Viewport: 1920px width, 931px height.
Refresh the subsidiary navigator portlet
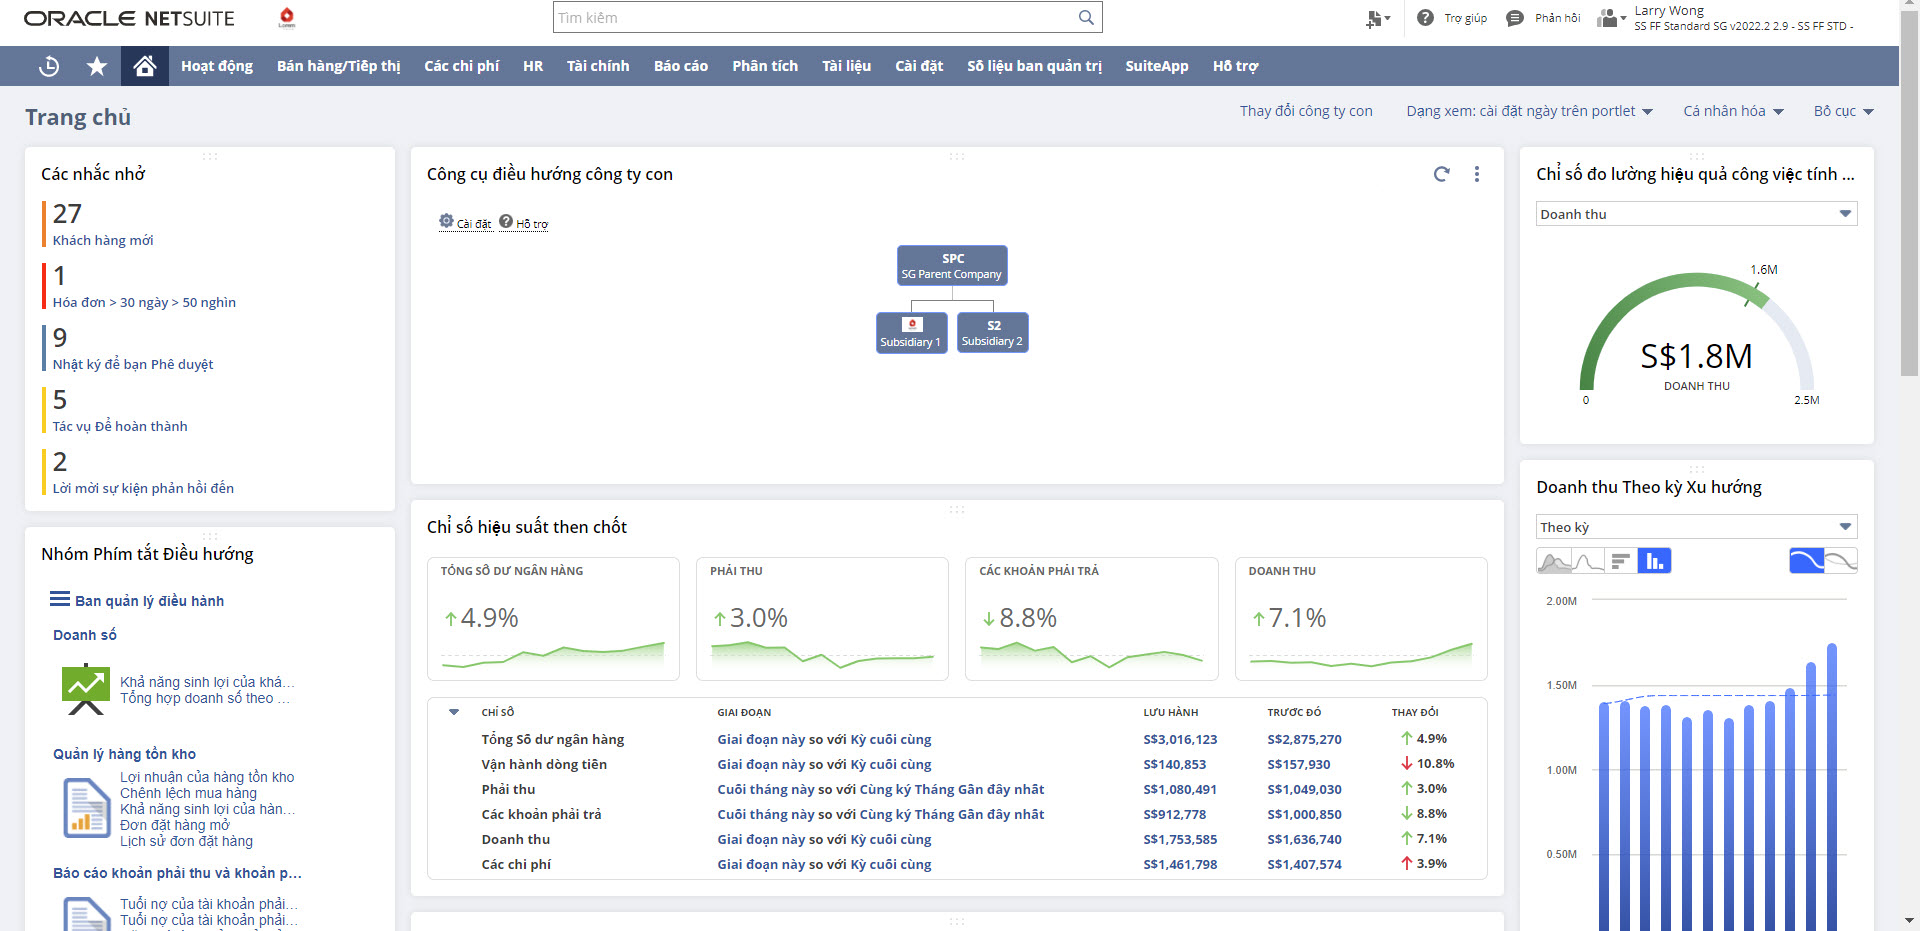click(1441, 174)
